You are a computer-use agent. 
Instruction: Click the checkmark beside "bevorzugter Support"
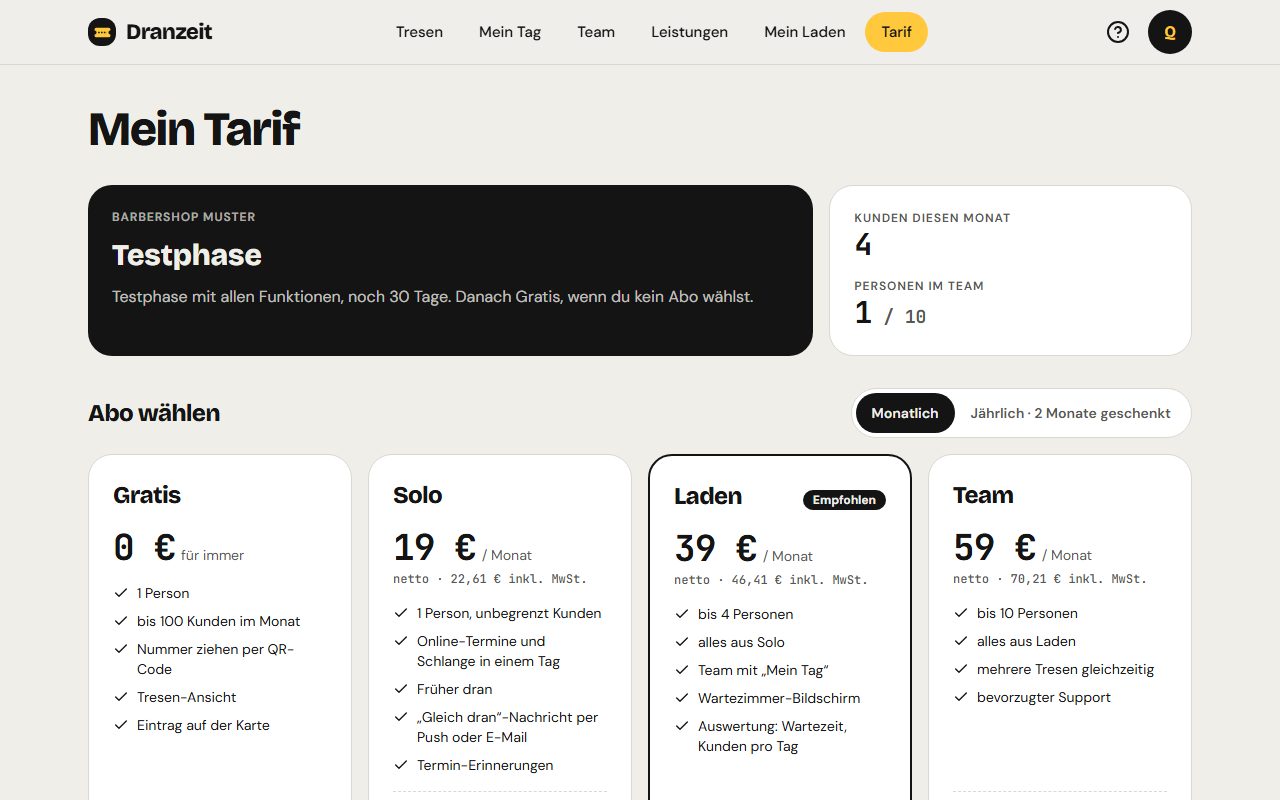tap(961, 697)
